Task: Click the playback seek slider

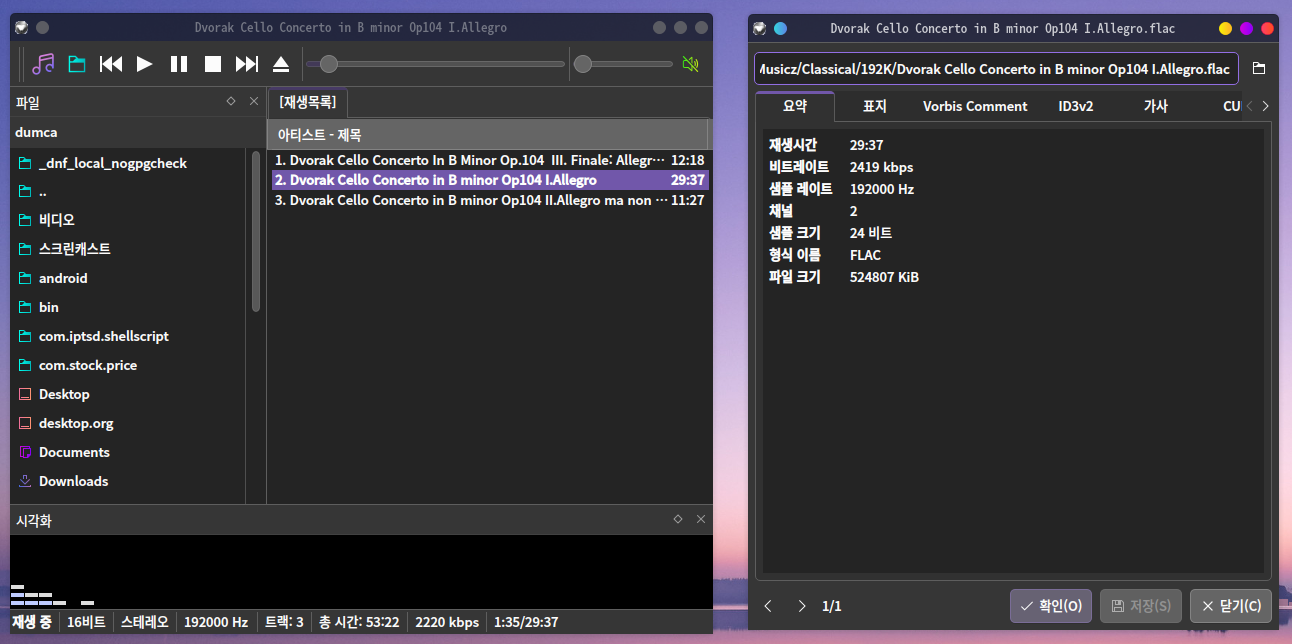Action: [x=435, y=65]
